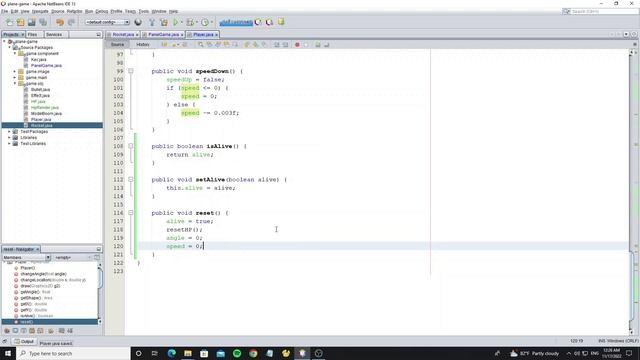
Task: Click the New File toolbar icon
Action: tap(9, 22)
